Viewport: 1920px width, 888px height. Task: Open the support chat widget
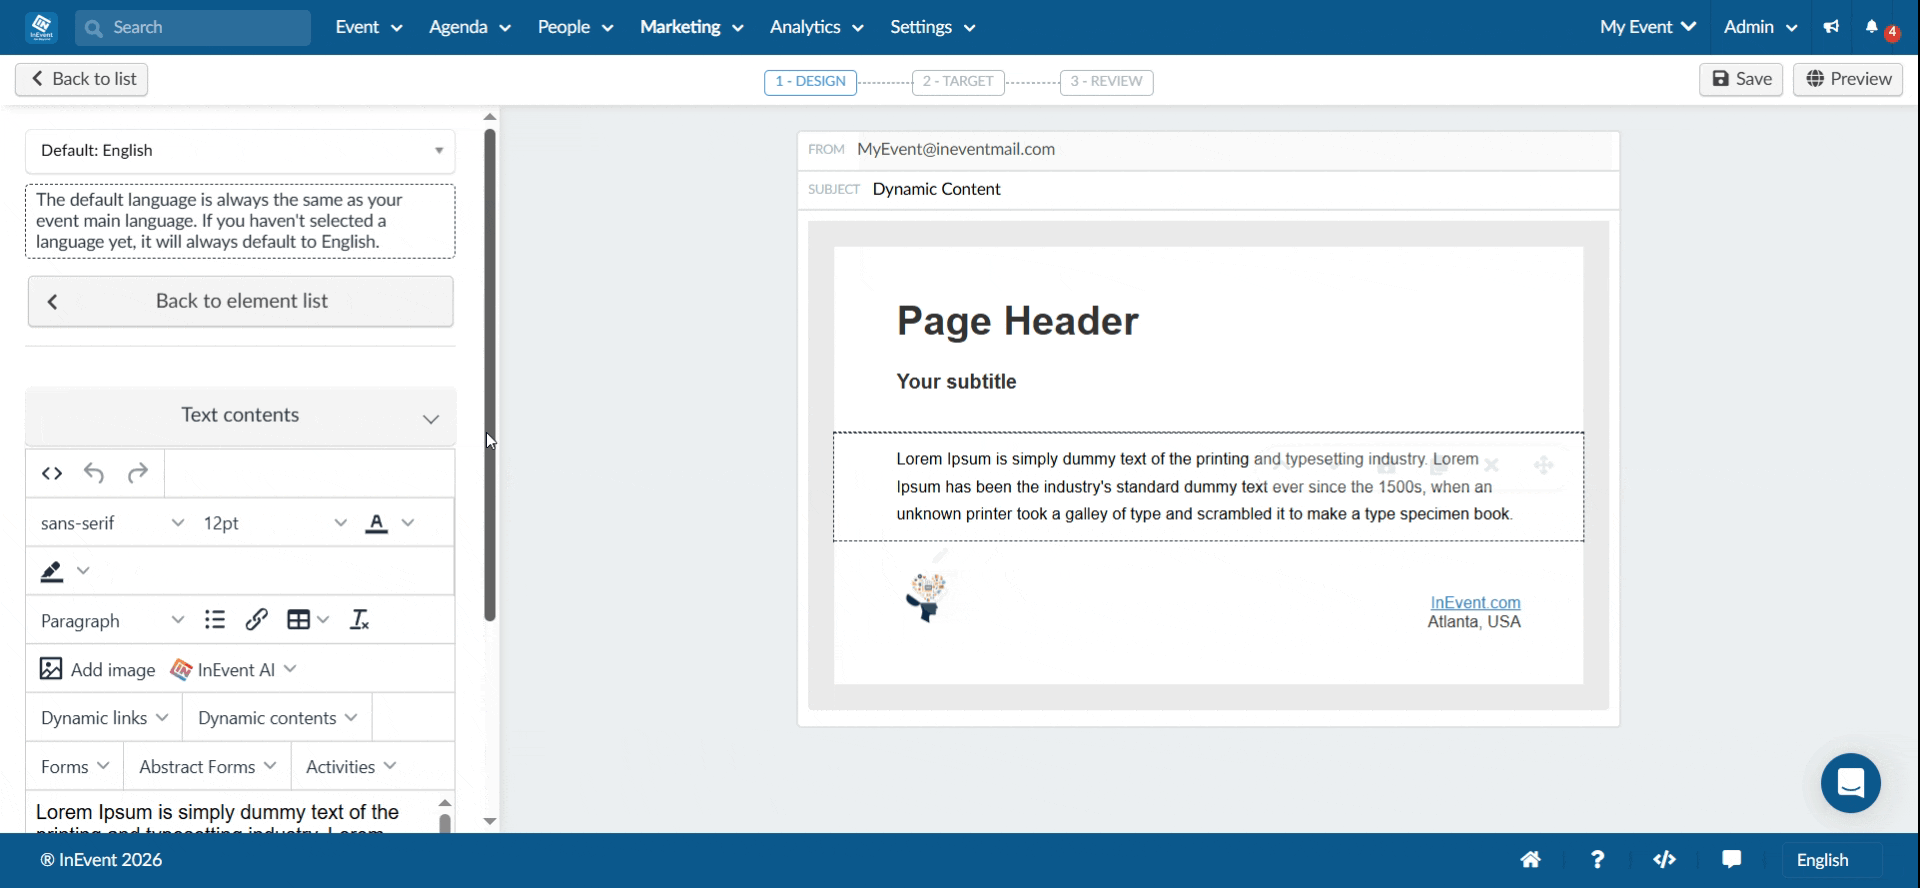(1851, 783)
